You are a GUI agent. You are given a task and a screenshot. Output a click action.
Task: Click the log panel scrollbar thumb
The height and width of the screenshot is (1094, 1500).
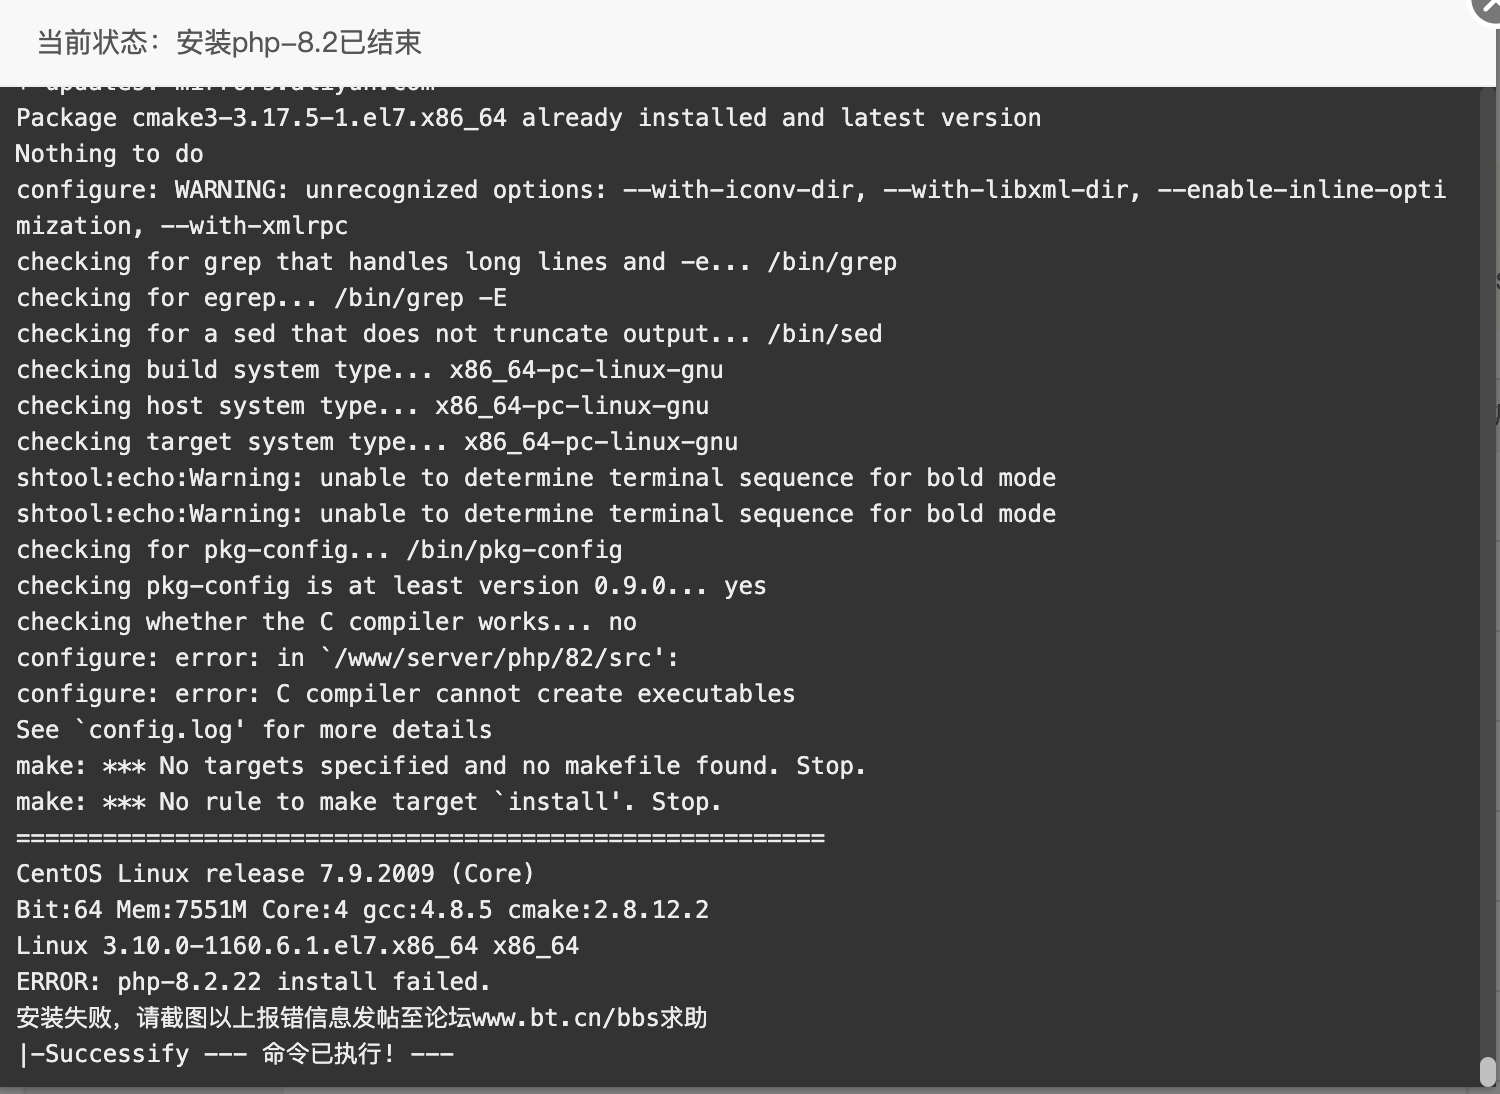coord(1487,1070)
